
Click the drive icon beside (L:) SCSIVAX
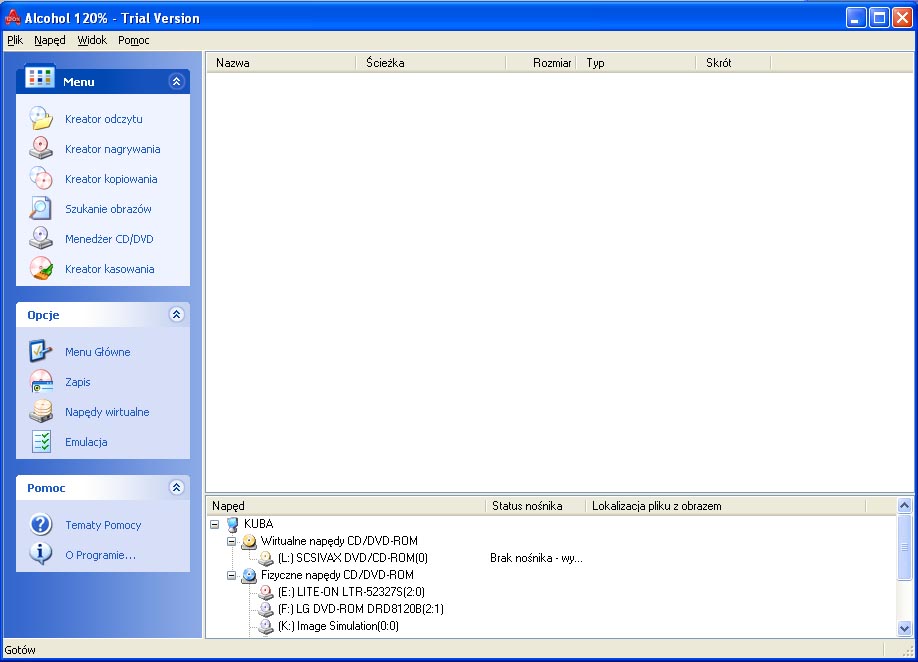(x=266, y=558)
